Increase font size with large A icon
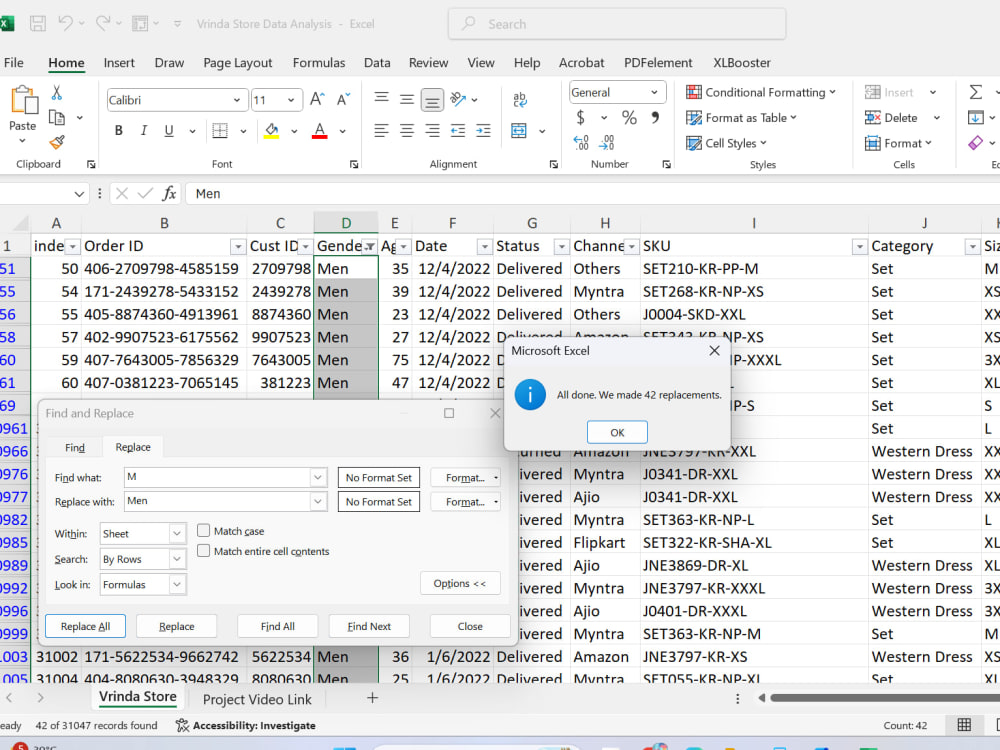The width and height of the screenshot is (1000, 750). [x=317, y=99]
